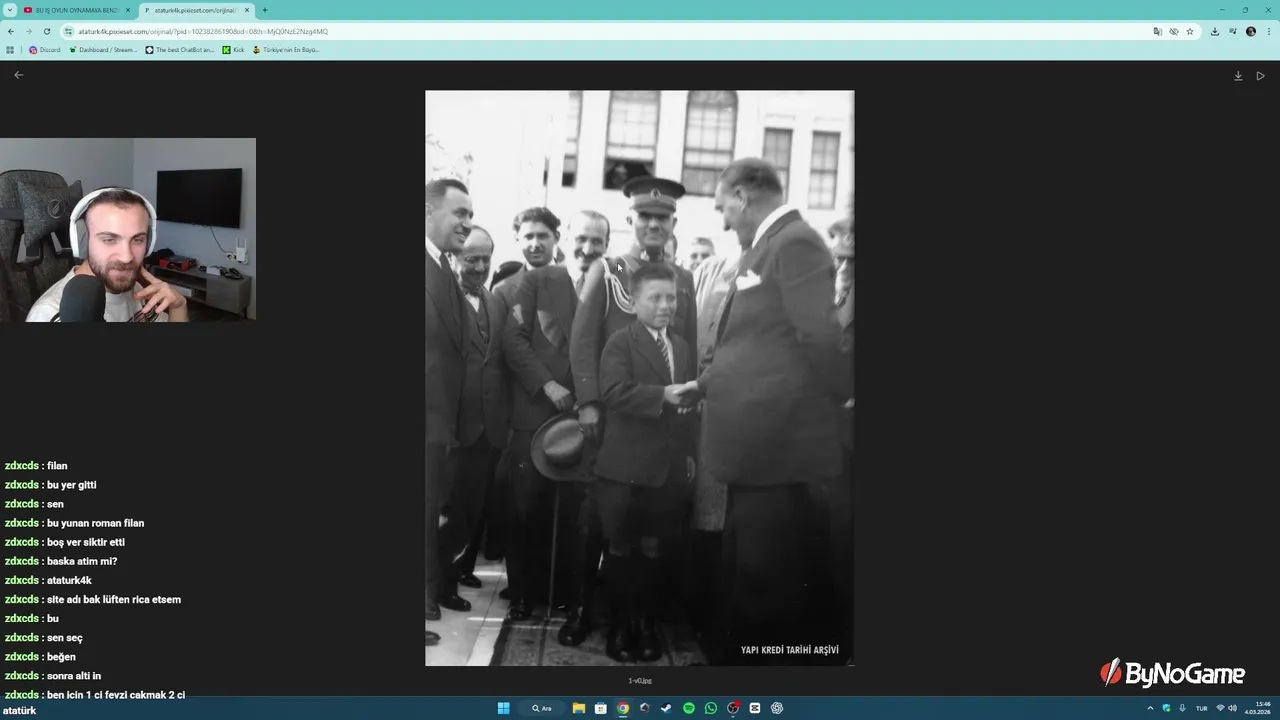The height and width of the screenshot is (720, 1280).
Task: Download the photo from the gallery viewer
Action: (x=1238, y=76)
